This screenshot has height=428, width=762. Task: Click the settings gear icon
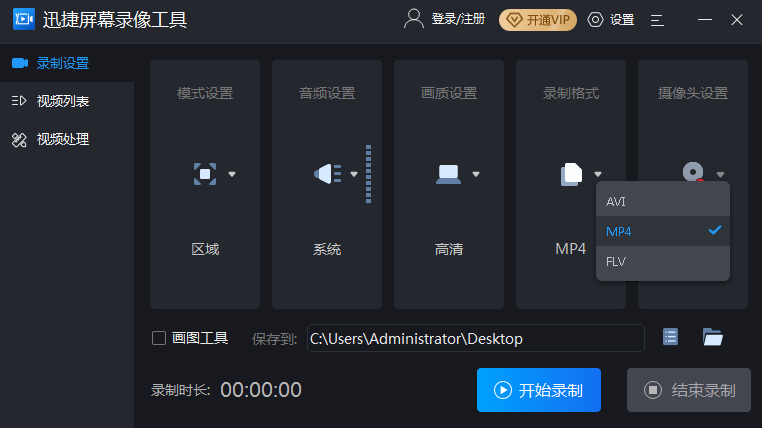click(595, 19)
